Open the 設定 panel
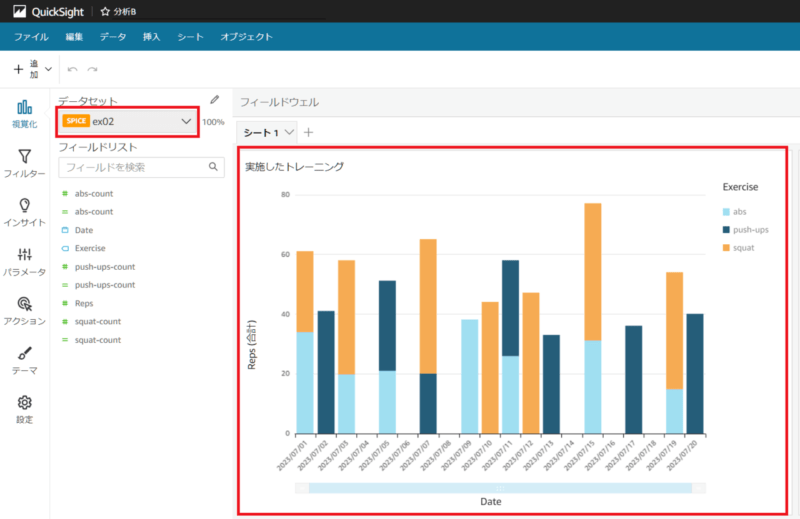This screenshot has width=800, height=519. 24,409
